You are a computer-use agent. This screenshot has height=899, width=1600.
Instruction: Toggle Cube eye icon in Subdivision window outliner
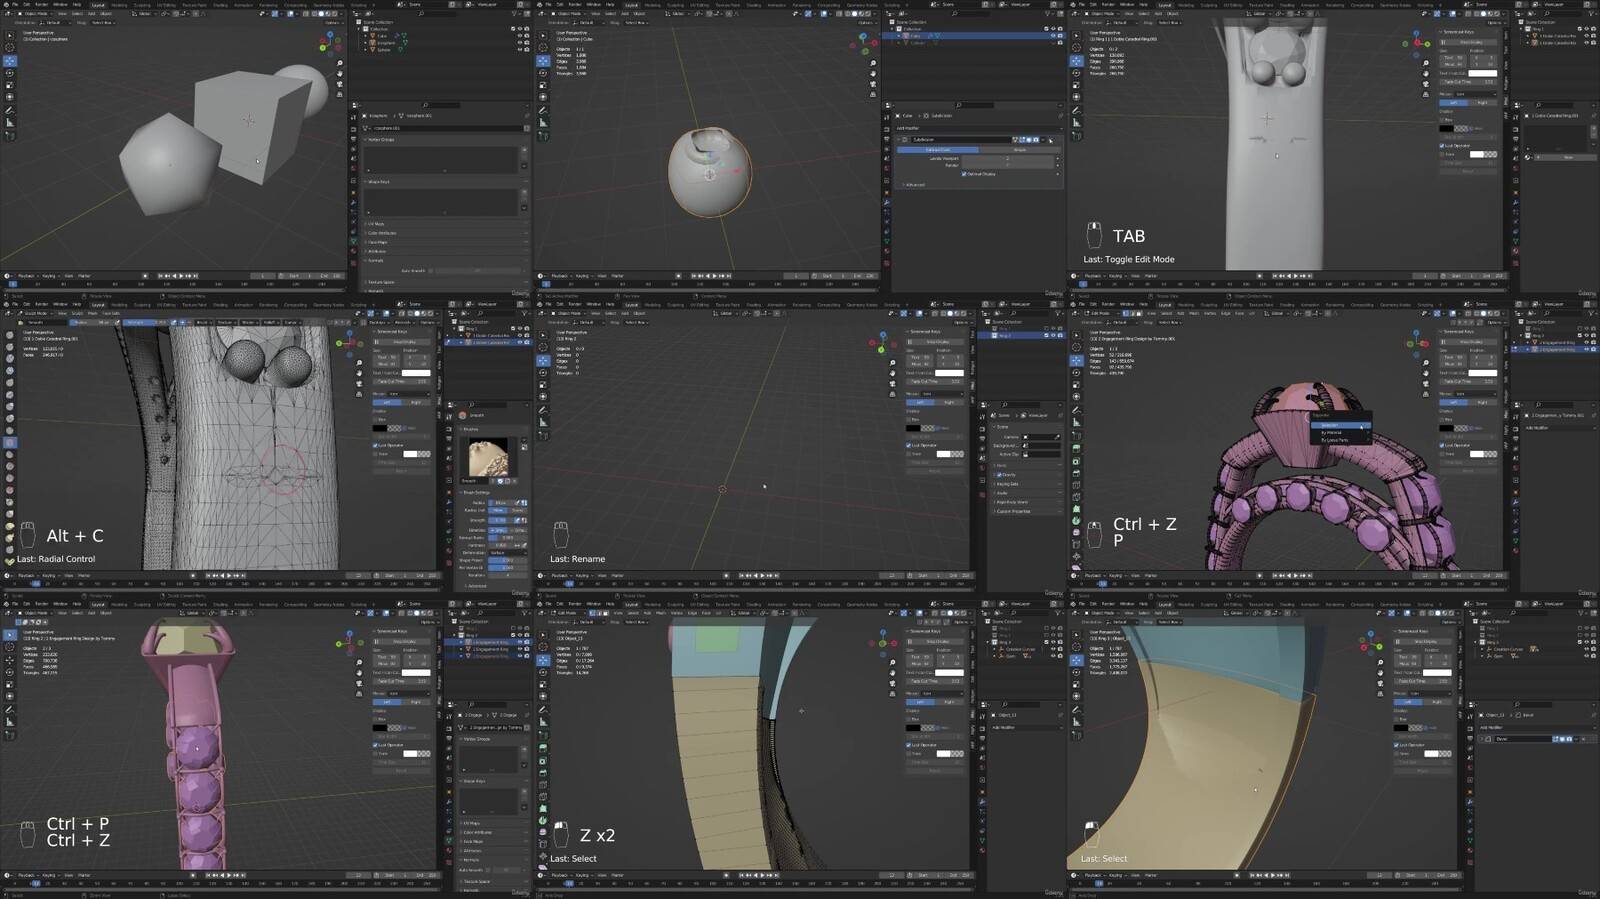[1053, 36]
